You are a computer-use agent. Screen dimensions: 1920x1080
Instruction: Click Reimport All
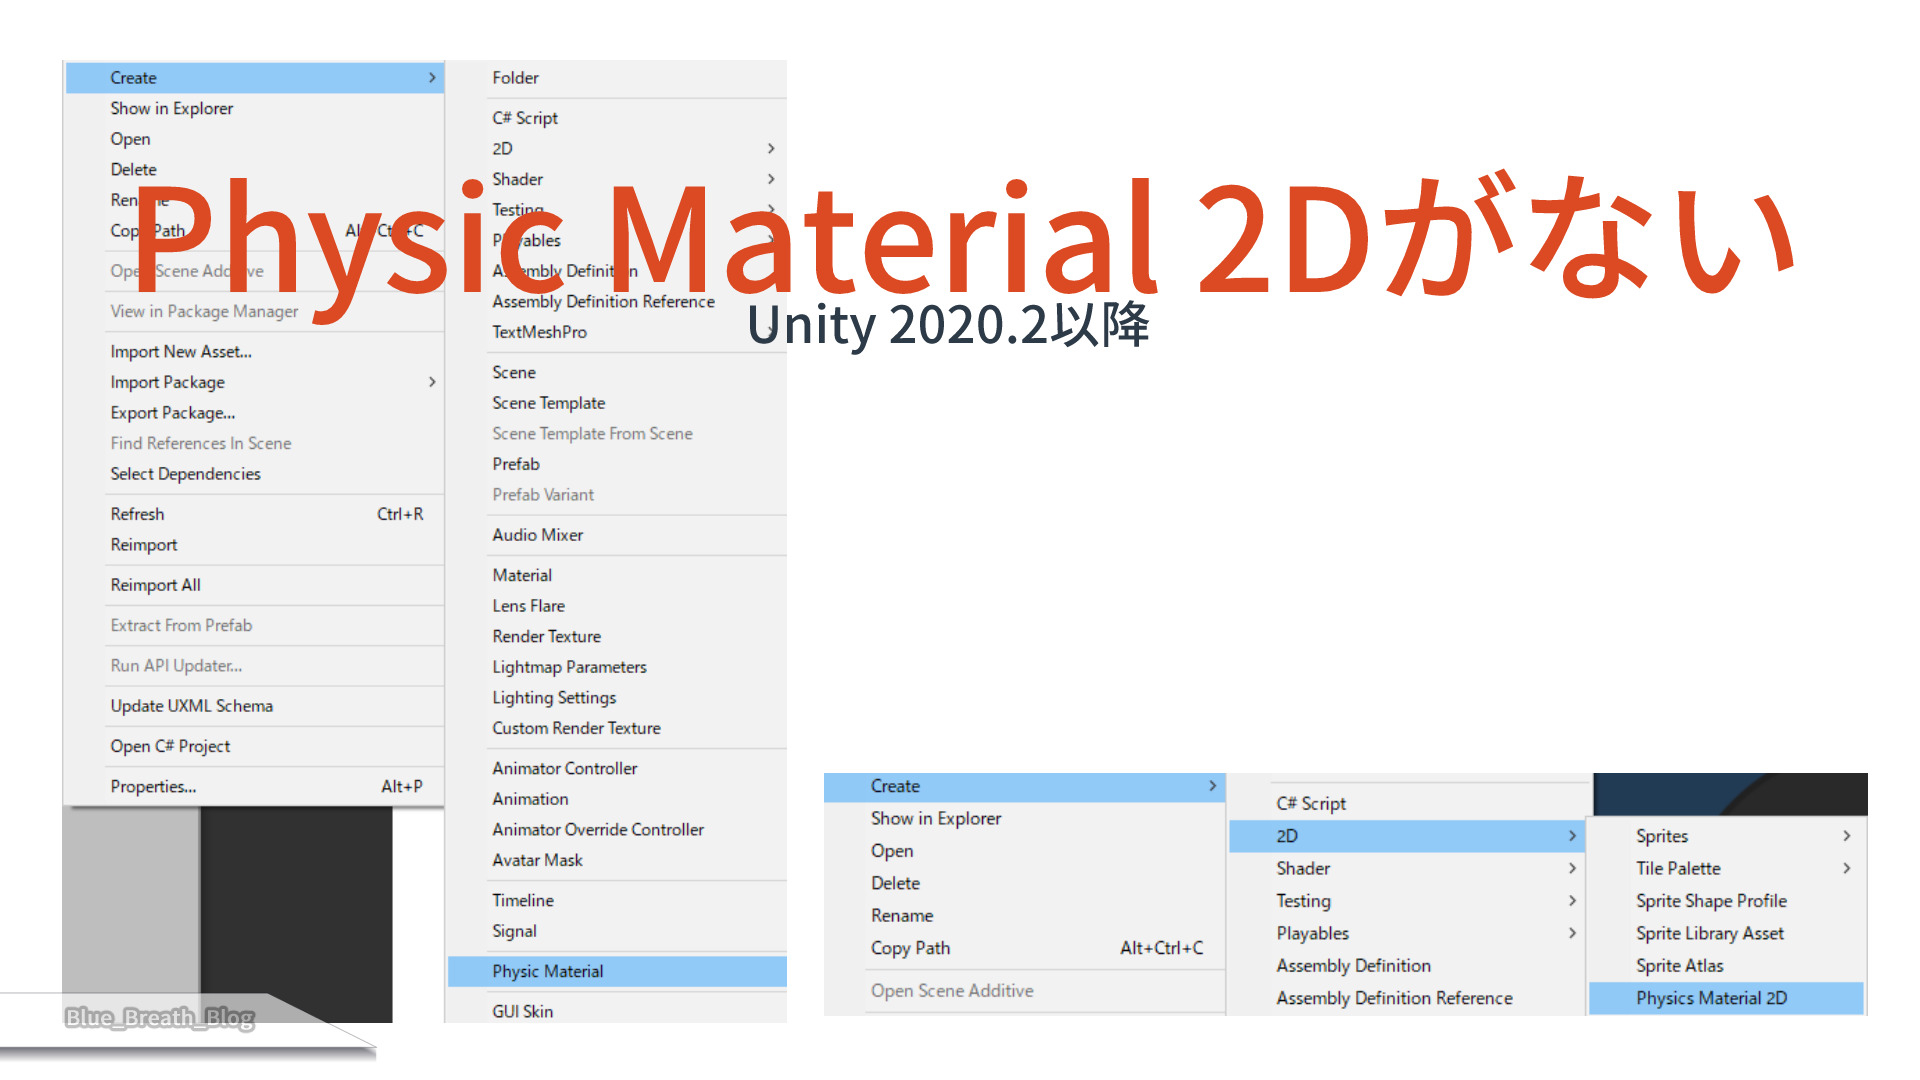(x=156, y=585)
